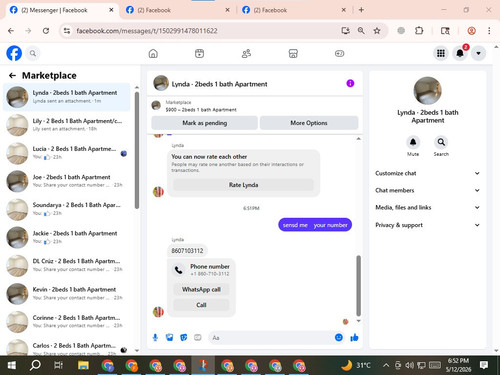Open the Chrome profile avatar icon
This screenshot has width=500, height=375.
point(471,31)
